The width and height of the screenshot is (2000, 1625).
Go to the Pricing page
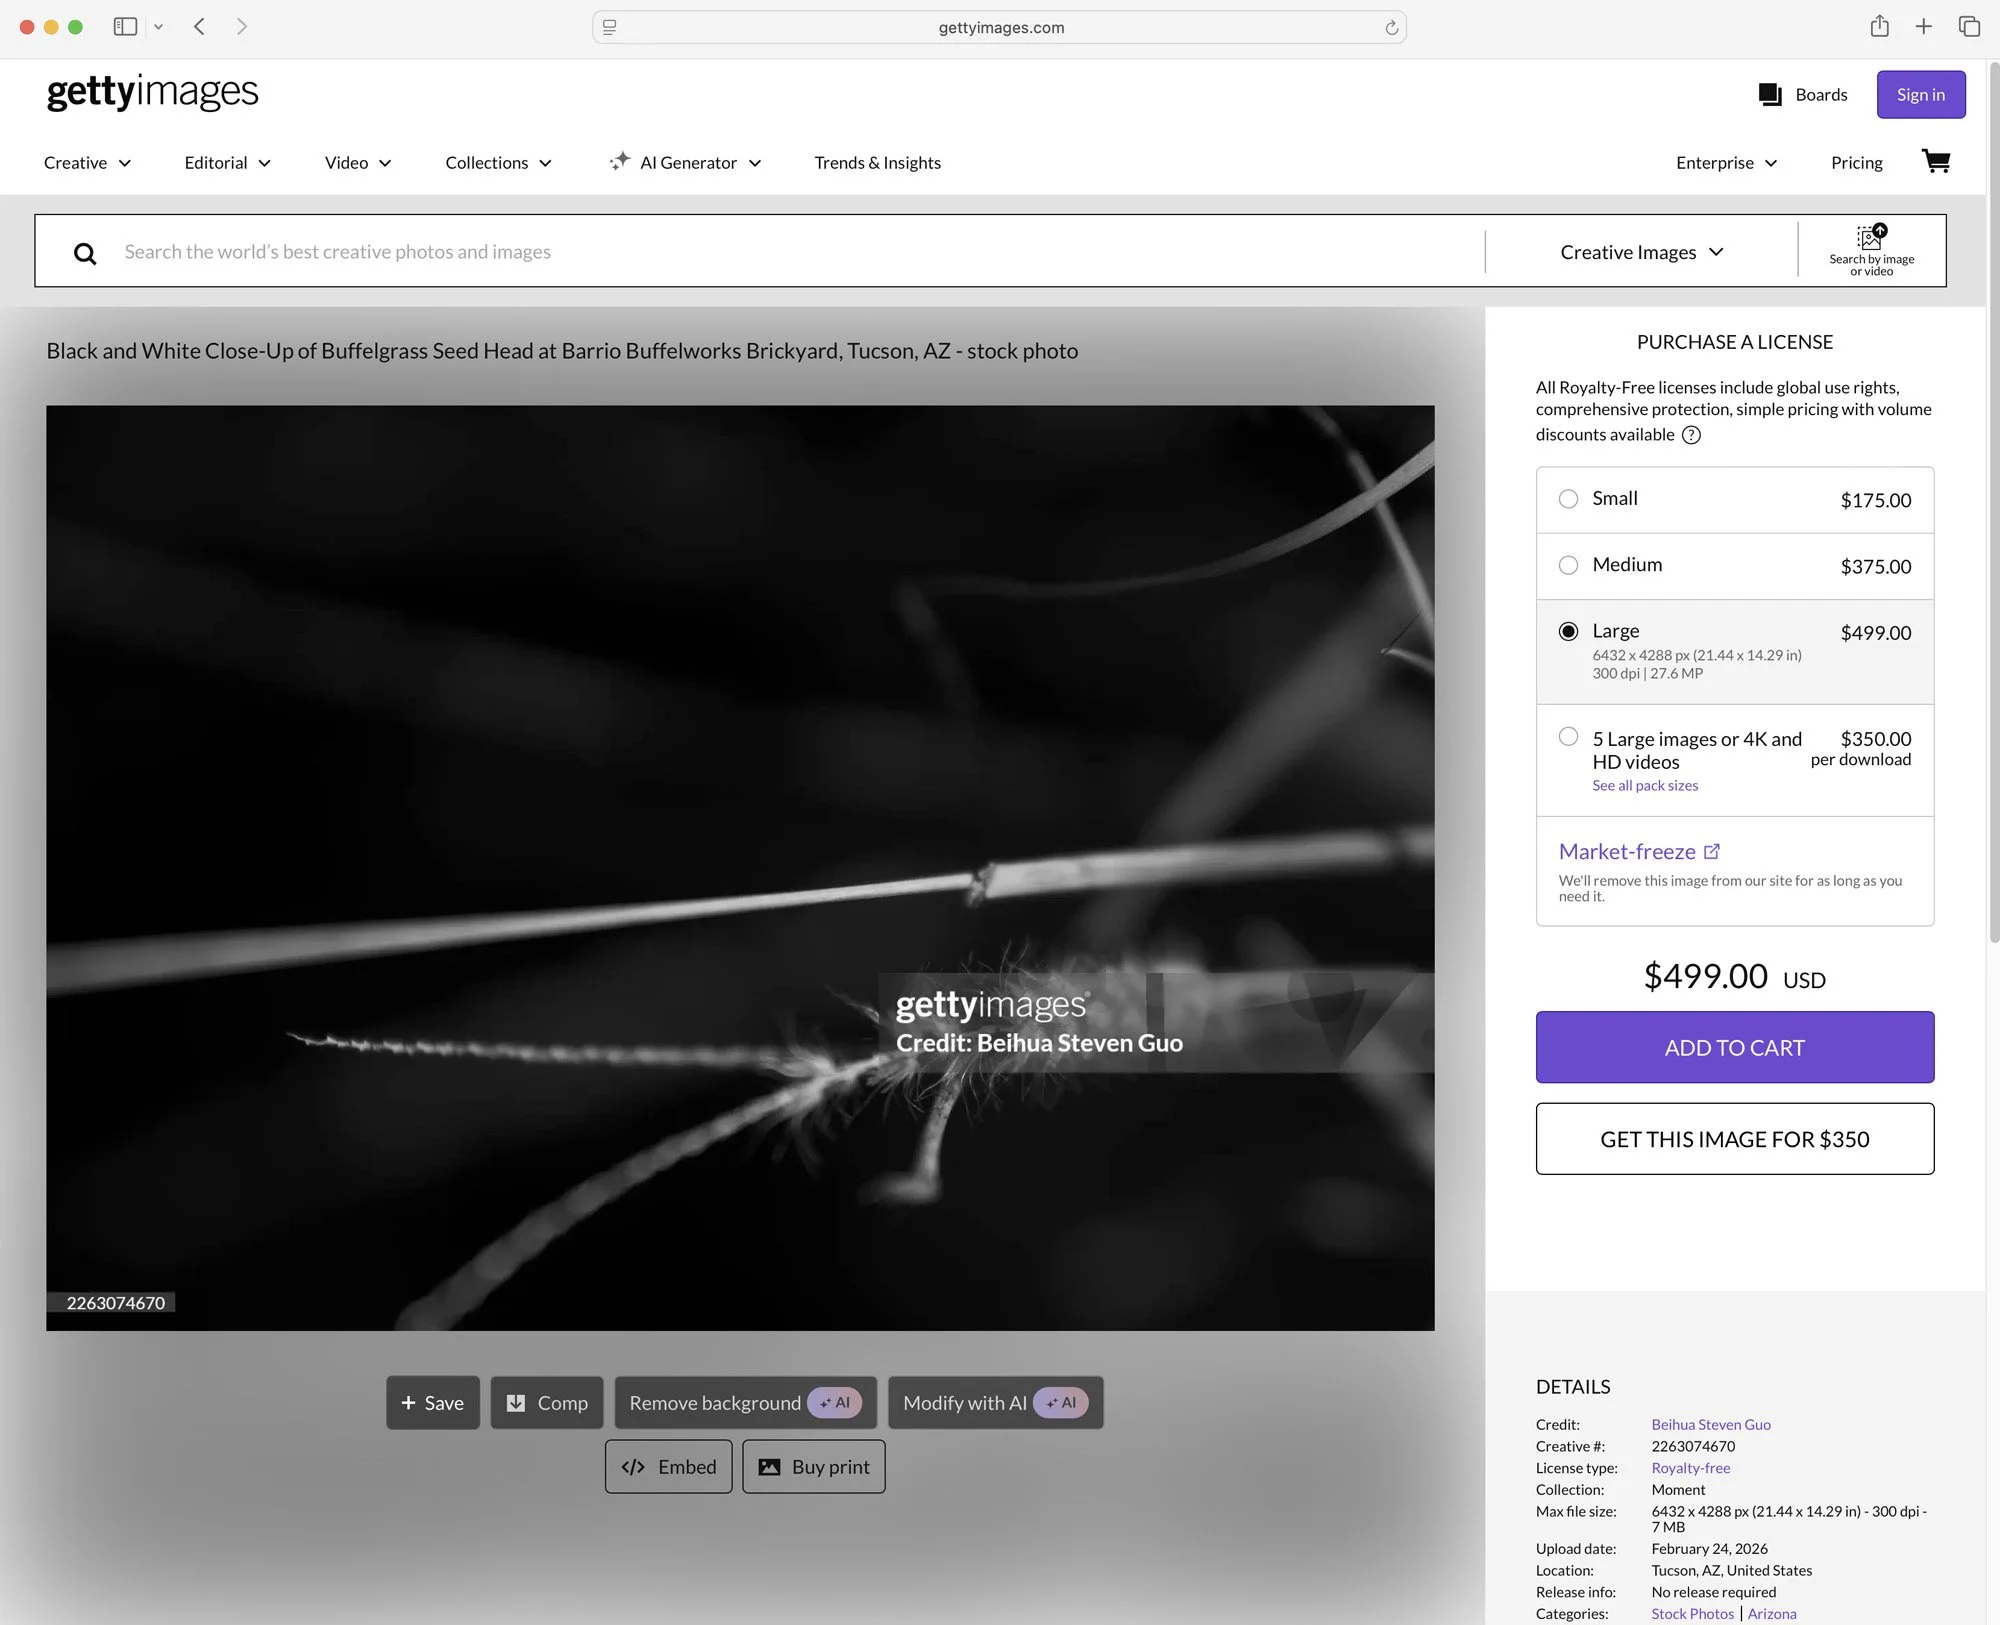point(1856,163)
